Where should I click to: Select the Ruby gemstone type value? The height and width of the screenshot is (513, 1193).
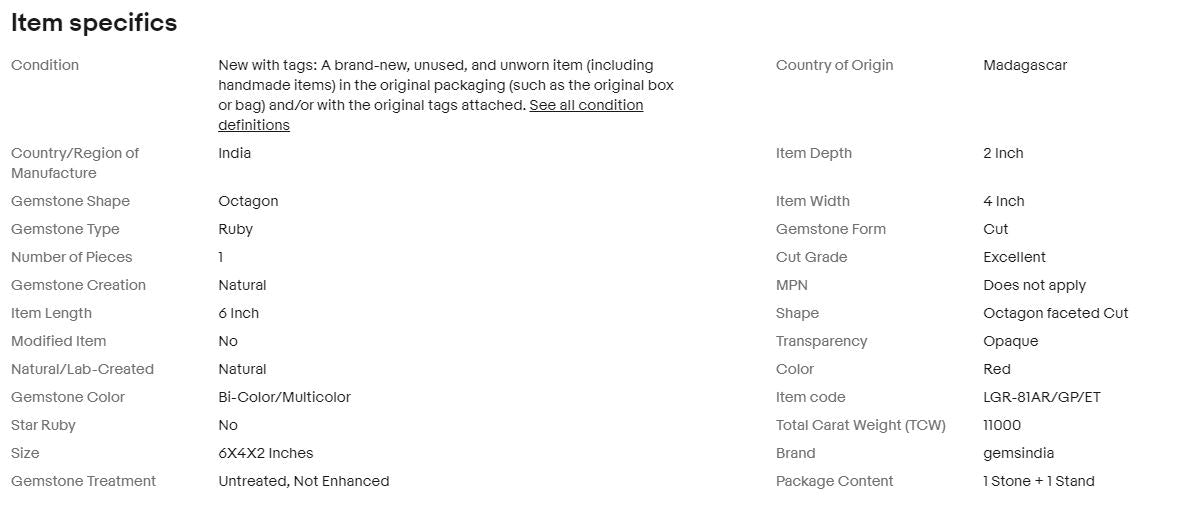[x=235, y=230]
